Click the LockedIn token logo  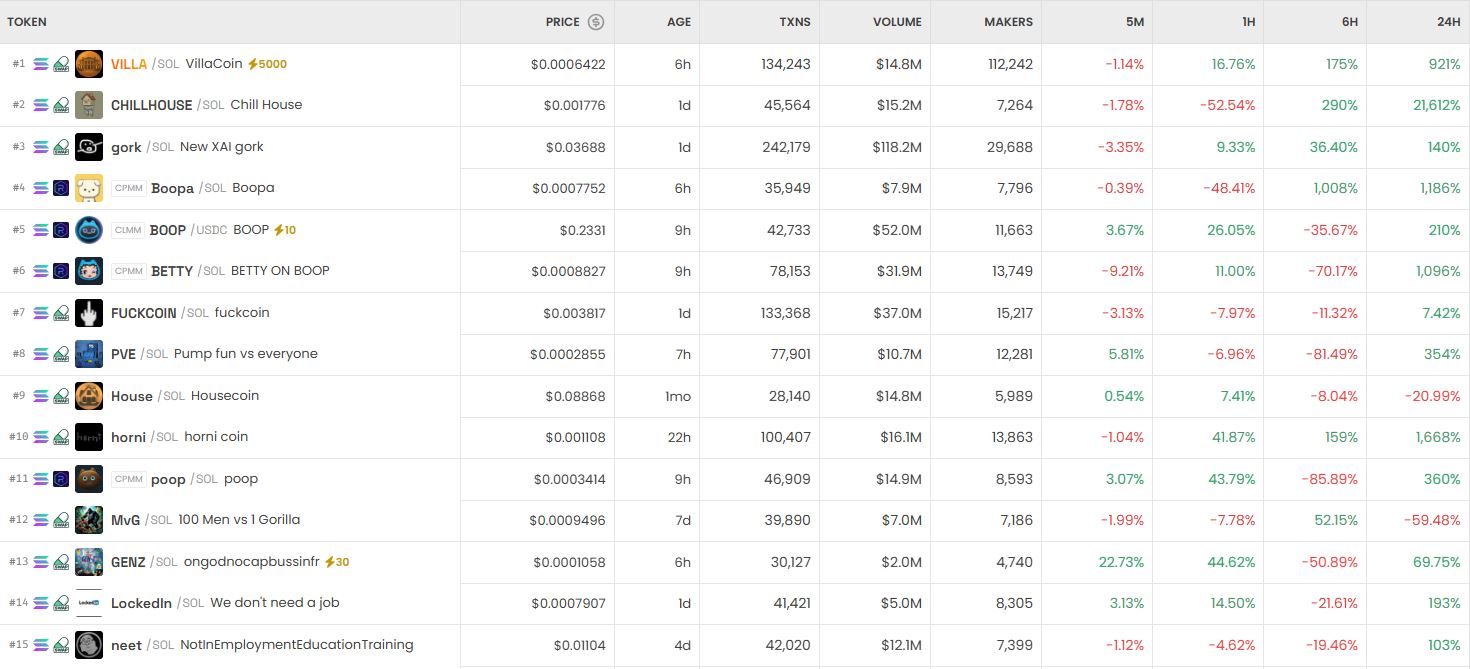click(x=89, y=603)
